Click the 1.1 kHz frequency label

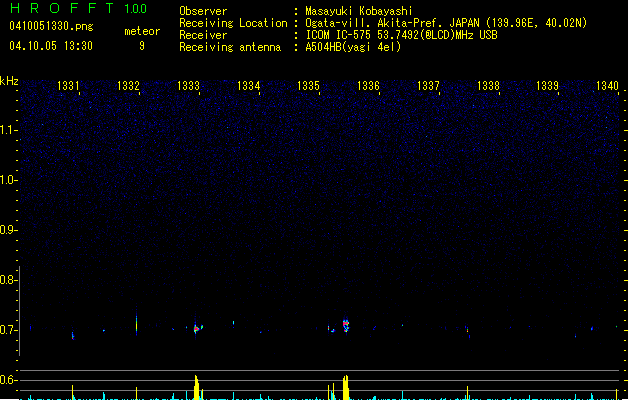9,130
